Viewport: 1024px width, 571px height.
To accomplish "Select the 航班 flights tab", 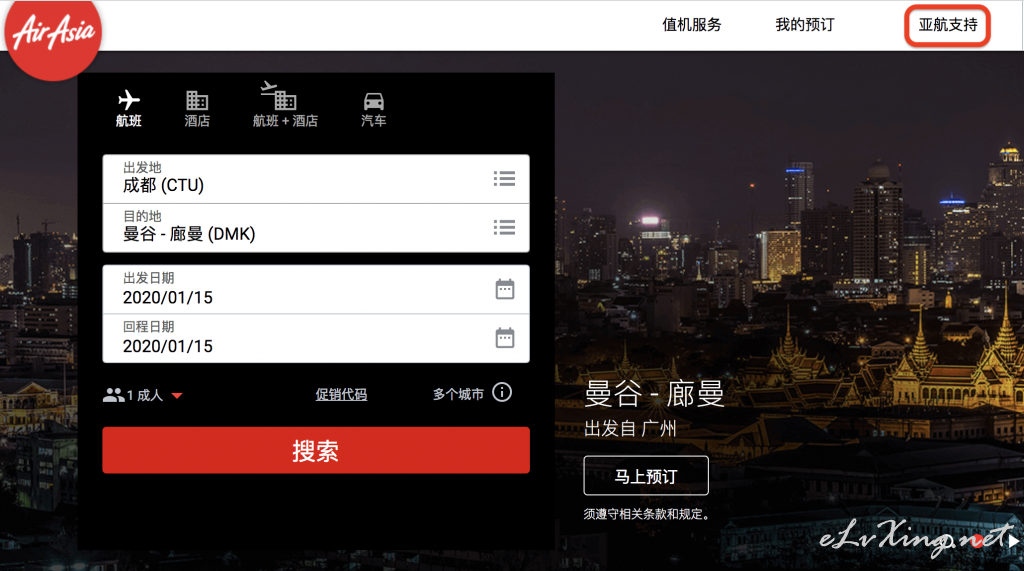I will pos(129,108).
